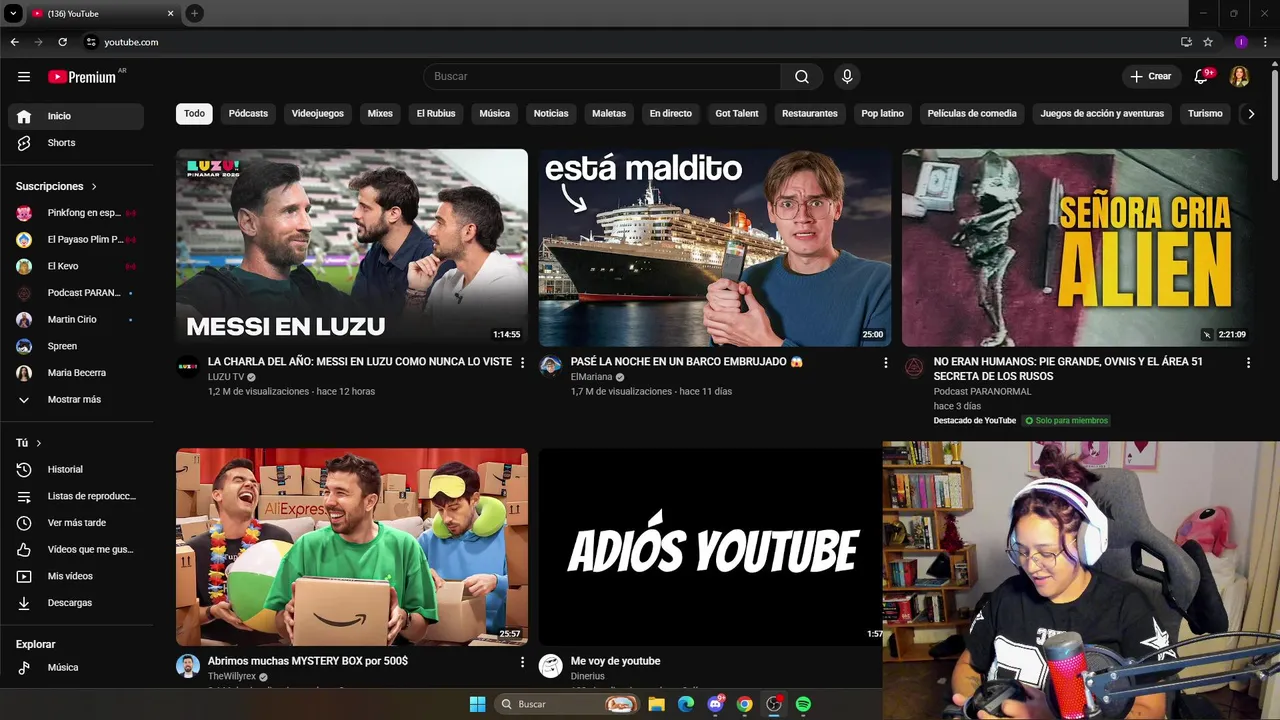Open new browser tab
The image size is (1280, 720).
(194, 13)
